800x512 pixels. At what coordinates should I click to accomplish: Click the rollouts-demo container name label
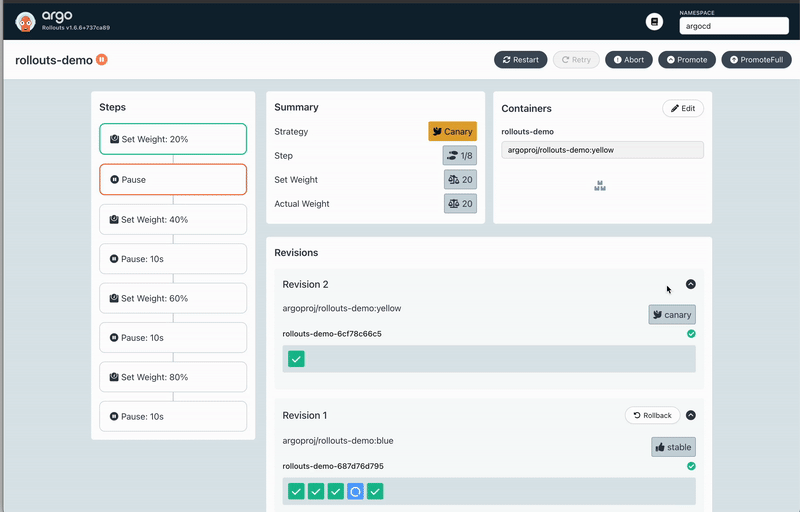[x=527, y=132]
